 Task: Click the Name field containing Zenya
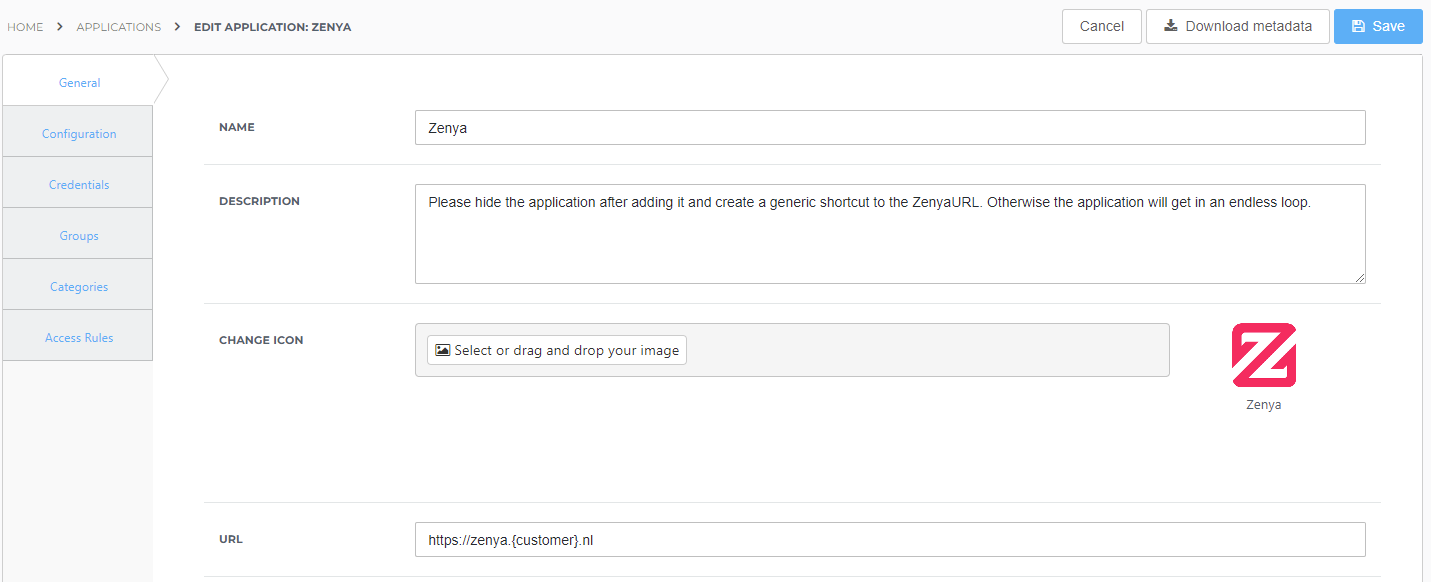[x=890, y=128]
